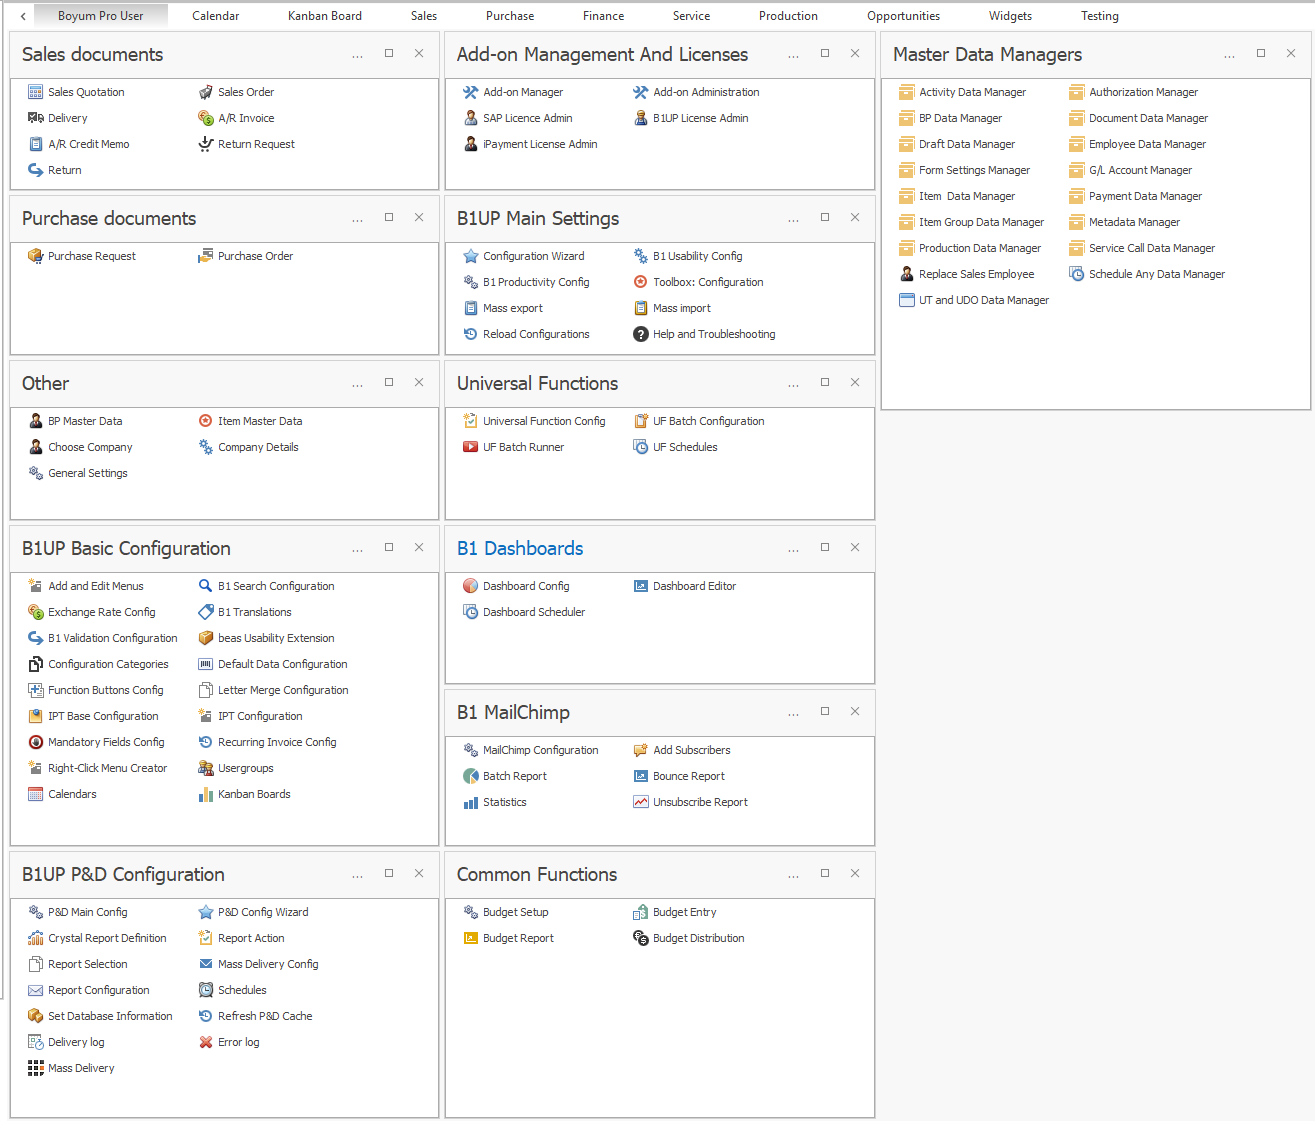Click the Schedule Any Data Manager icon
The image size is (1315, 1123).
tap(1077, 274)
